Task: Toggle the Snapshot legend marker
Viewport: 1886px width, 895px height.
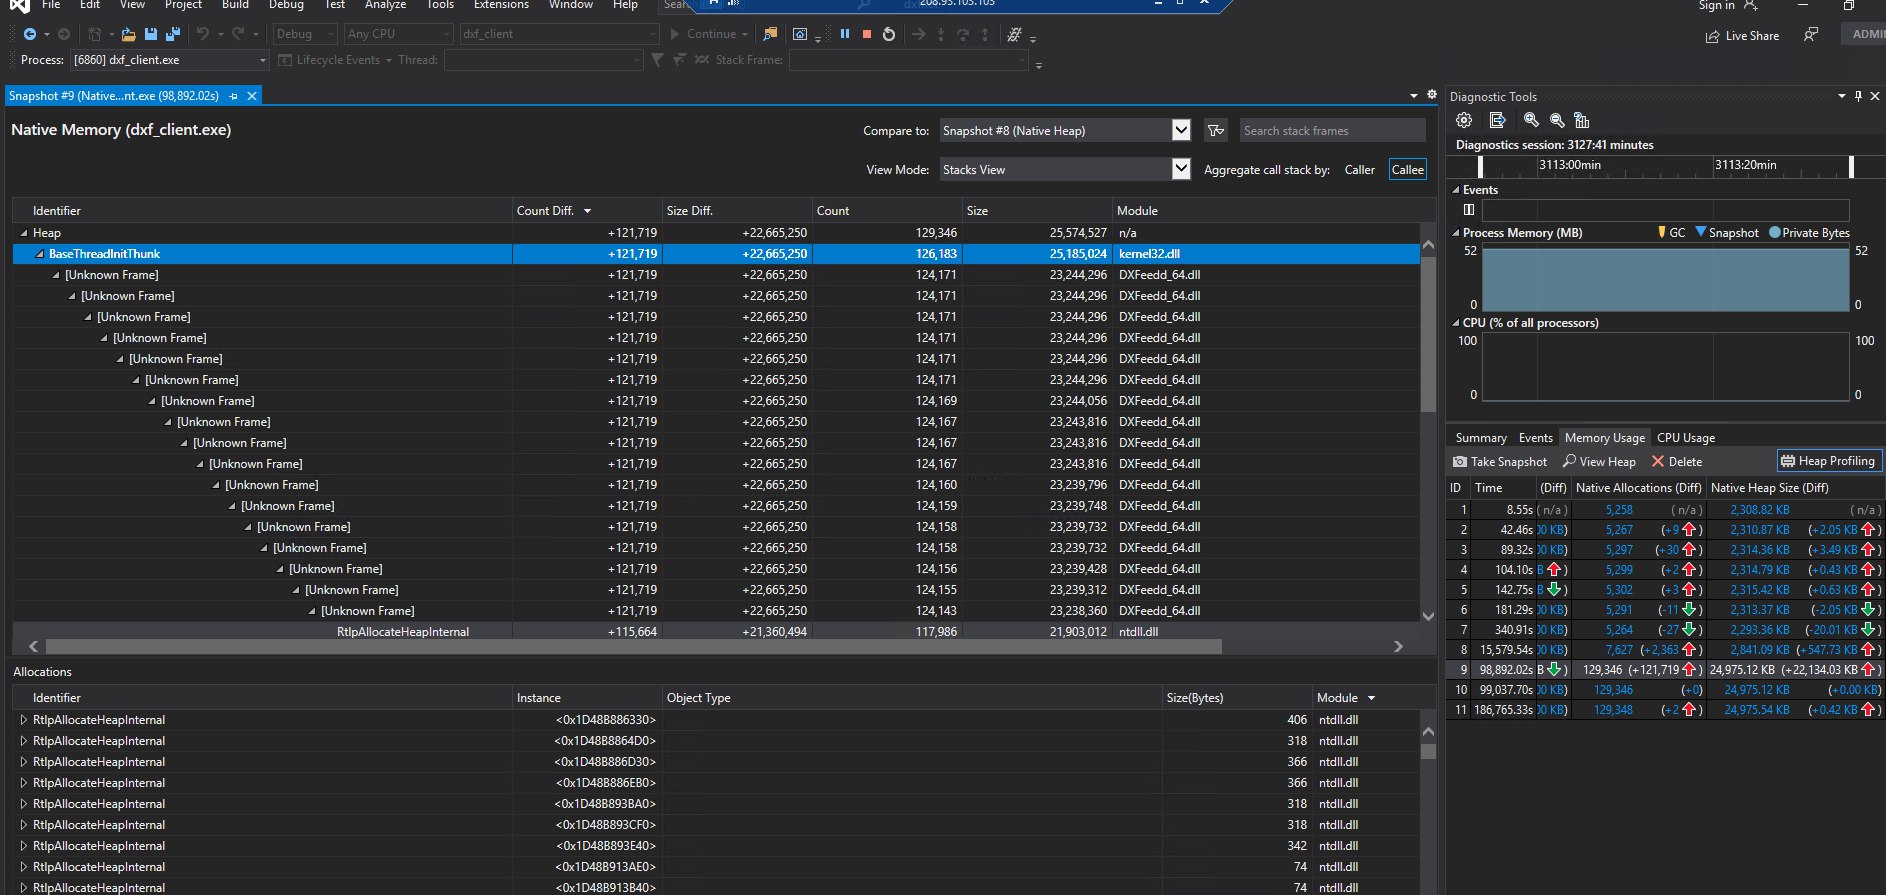Action: (1726, 233)
